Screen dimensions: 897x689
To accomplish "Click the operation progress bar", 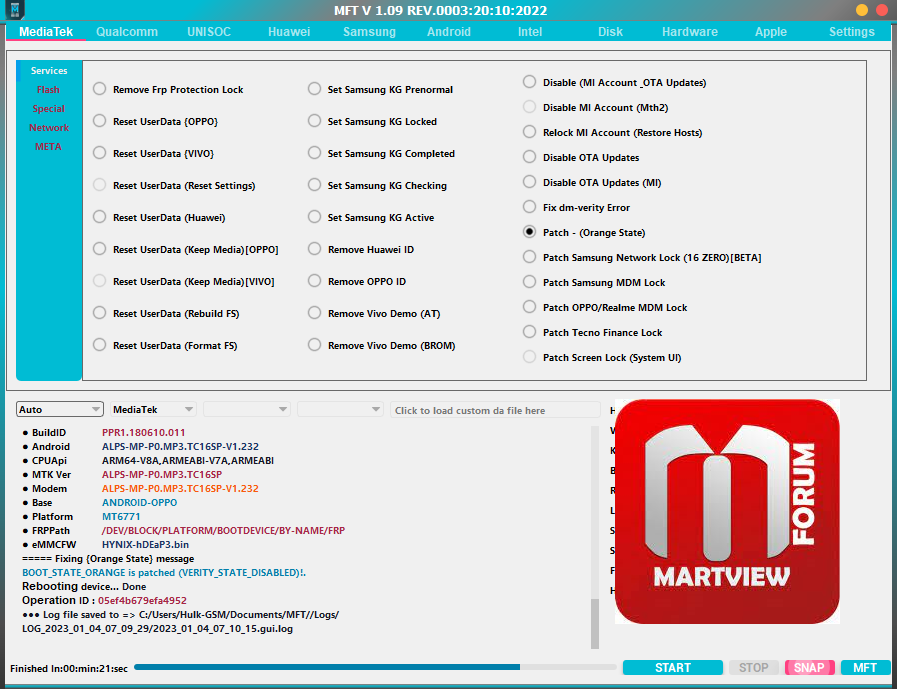I will [x=375, y=667].
